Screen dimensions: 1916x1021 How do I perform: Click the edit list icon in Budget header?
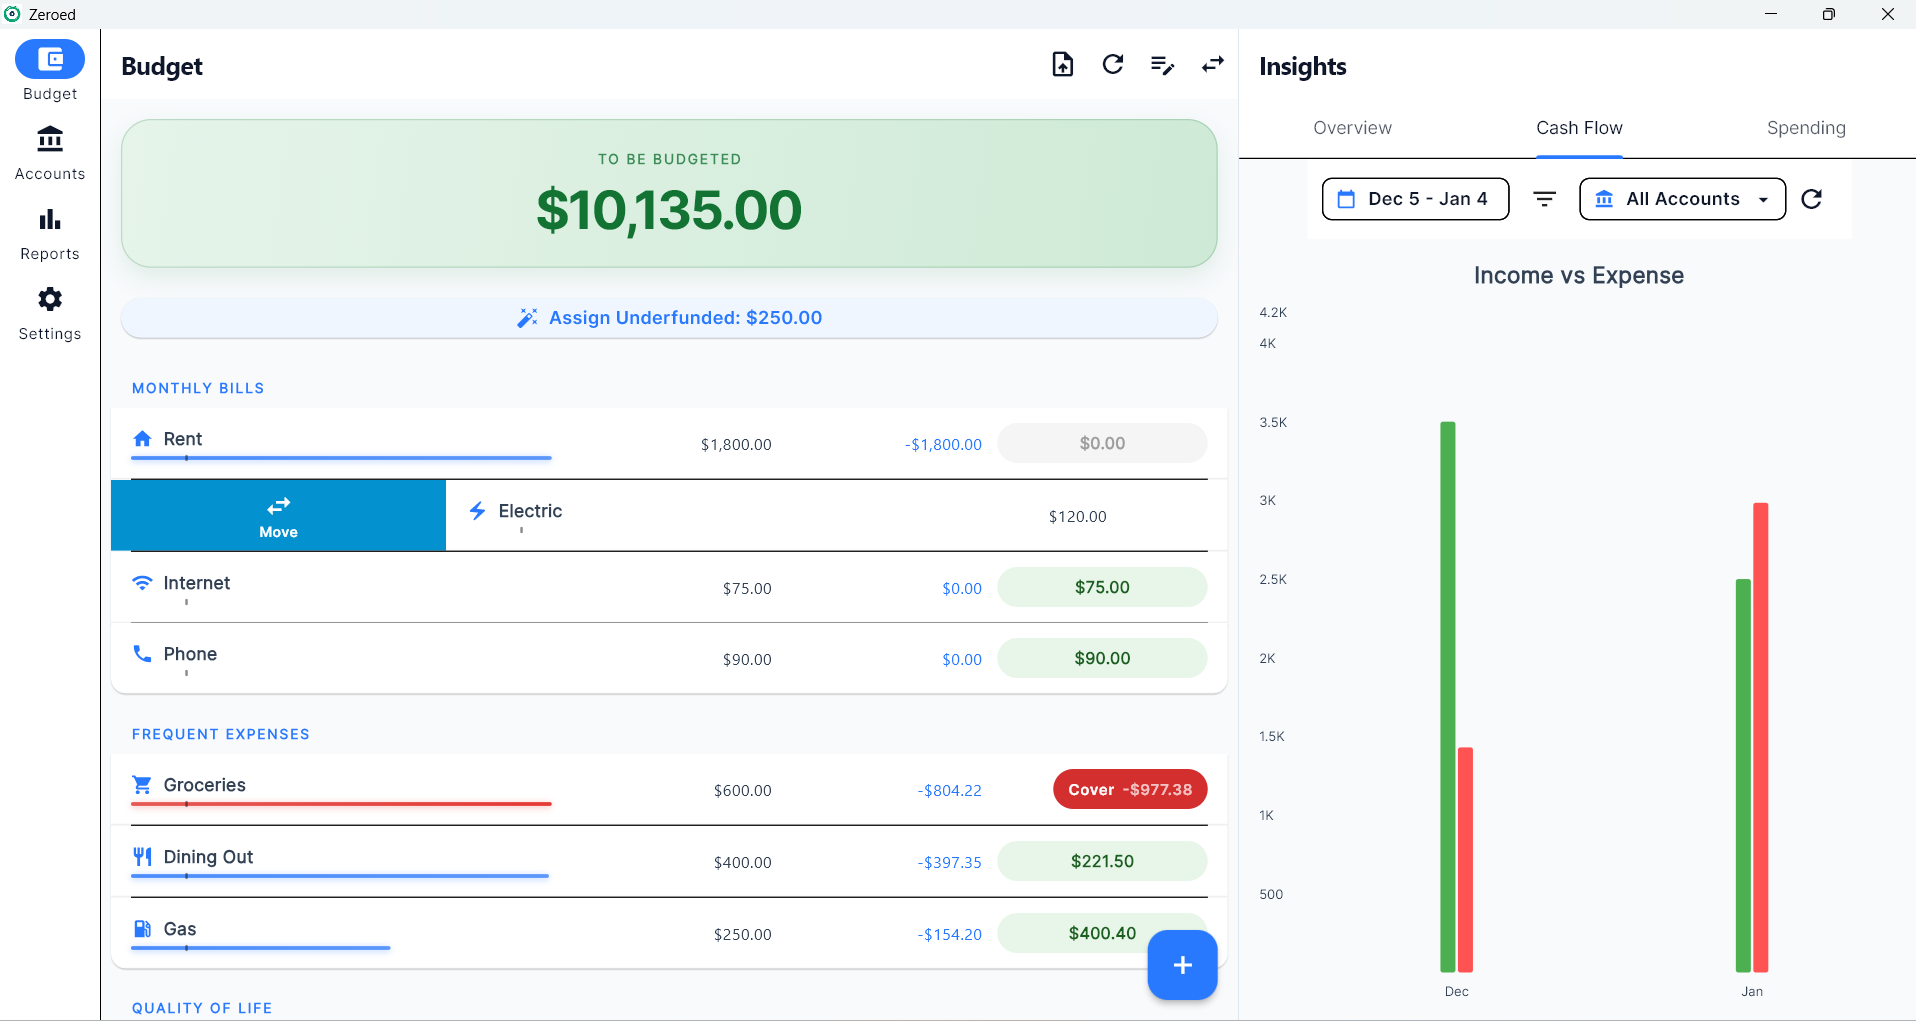click(x=1162, y=65)
